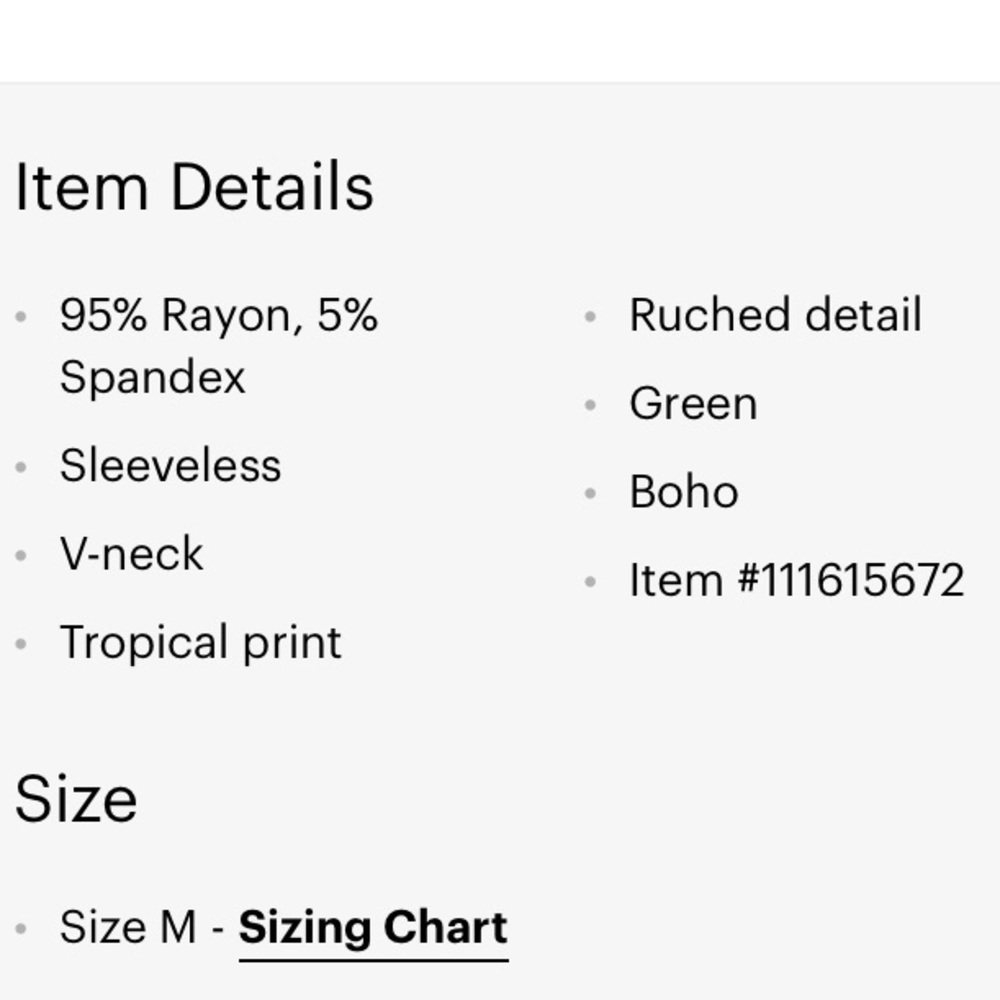
Task: Click the bullet beside Size M
Action: 20,929
